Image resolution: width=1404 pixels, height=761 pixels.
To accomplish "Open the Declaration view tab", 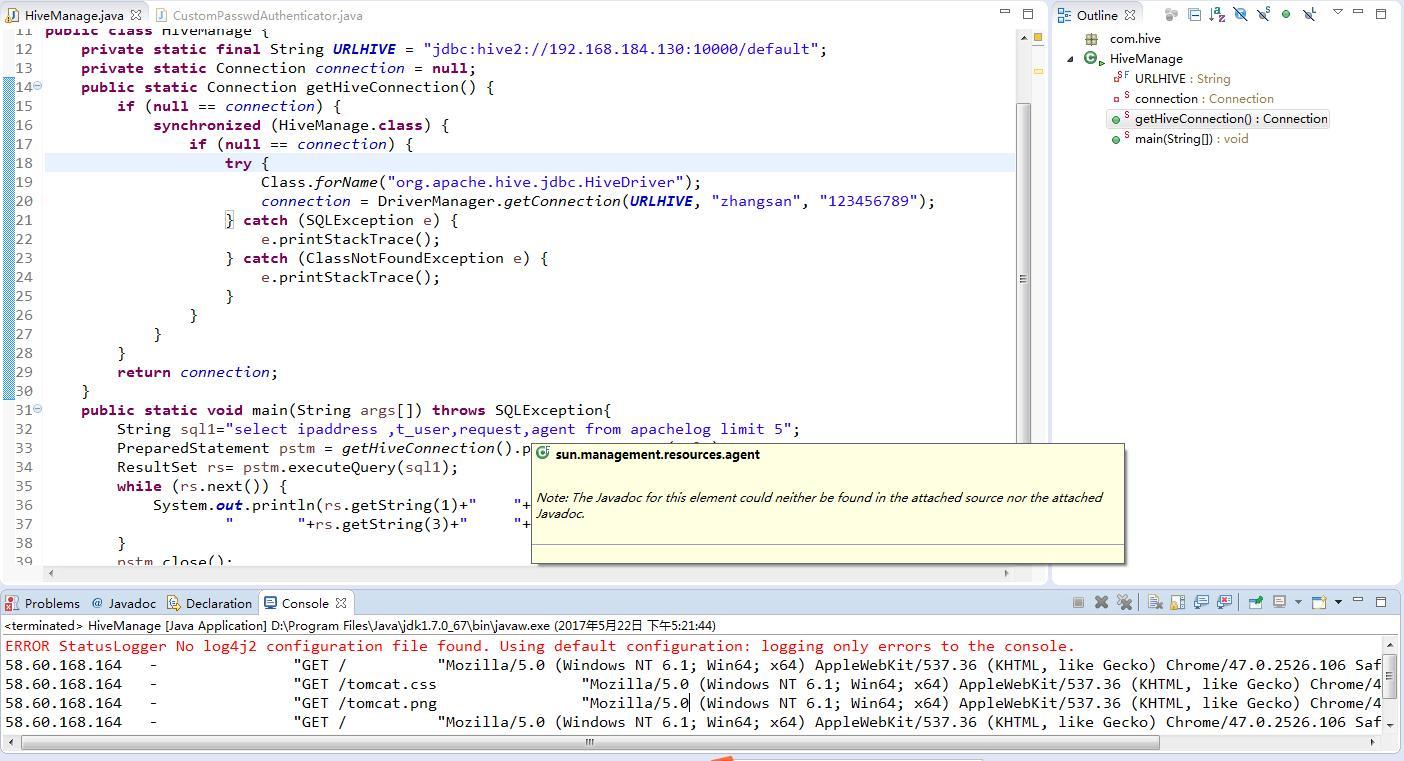I will (210, 603).
